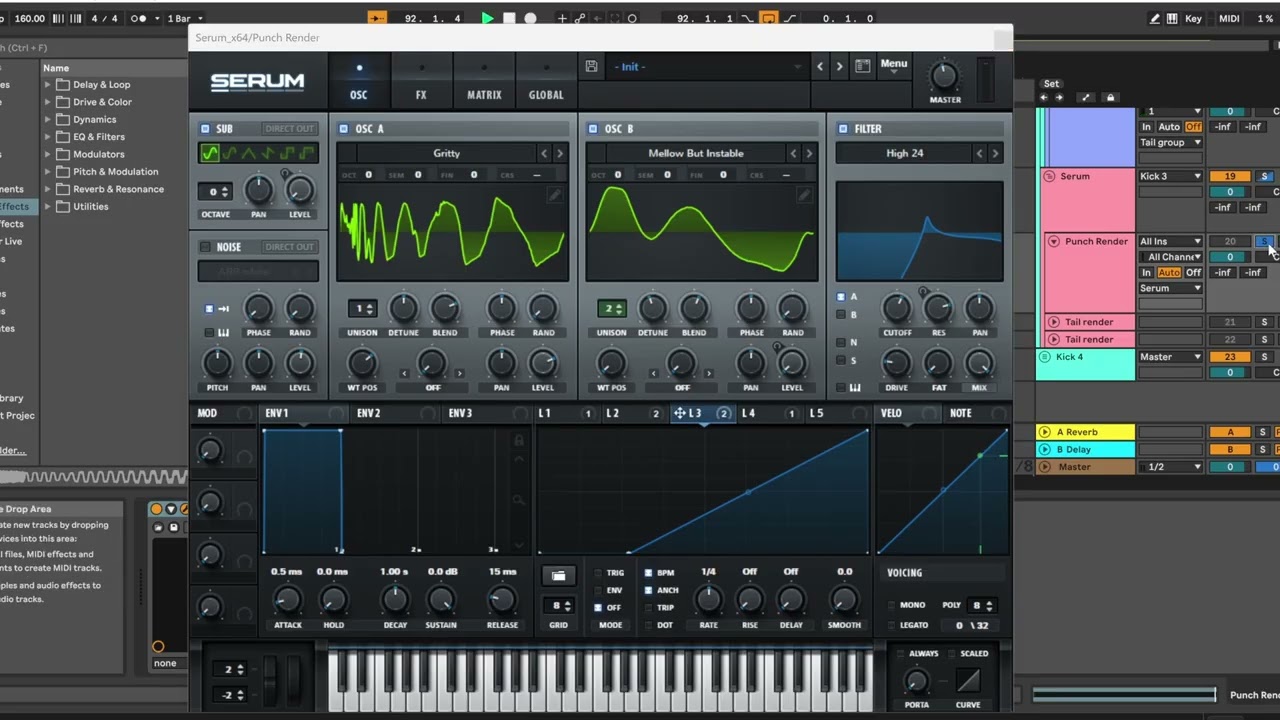1280x720 pixels.
Task: Toggle SUB oscillator enable checkbox
Action: click(205, 129)
